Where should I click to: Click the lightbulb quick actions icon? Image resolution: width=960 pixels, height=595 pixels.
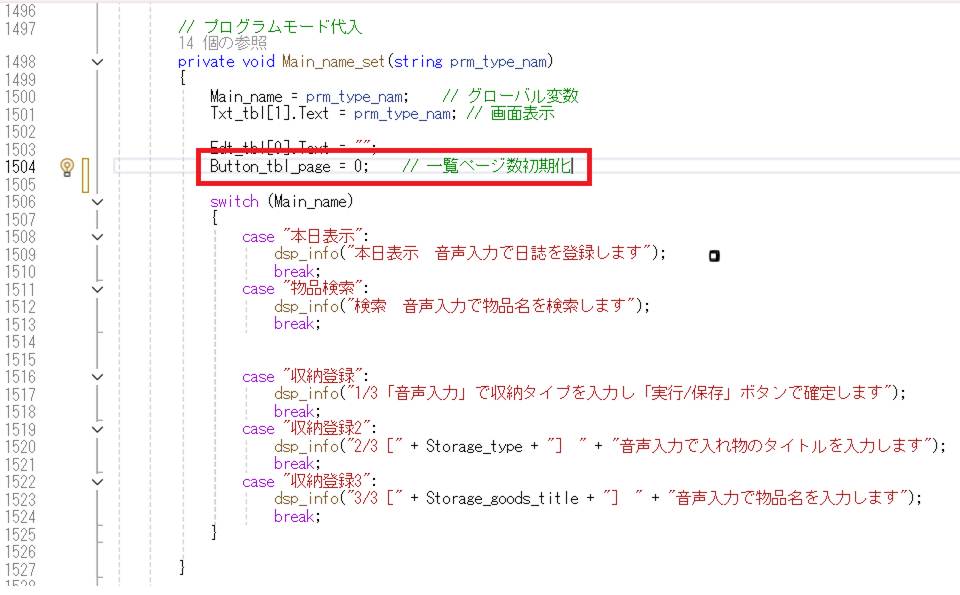[67, 166]
